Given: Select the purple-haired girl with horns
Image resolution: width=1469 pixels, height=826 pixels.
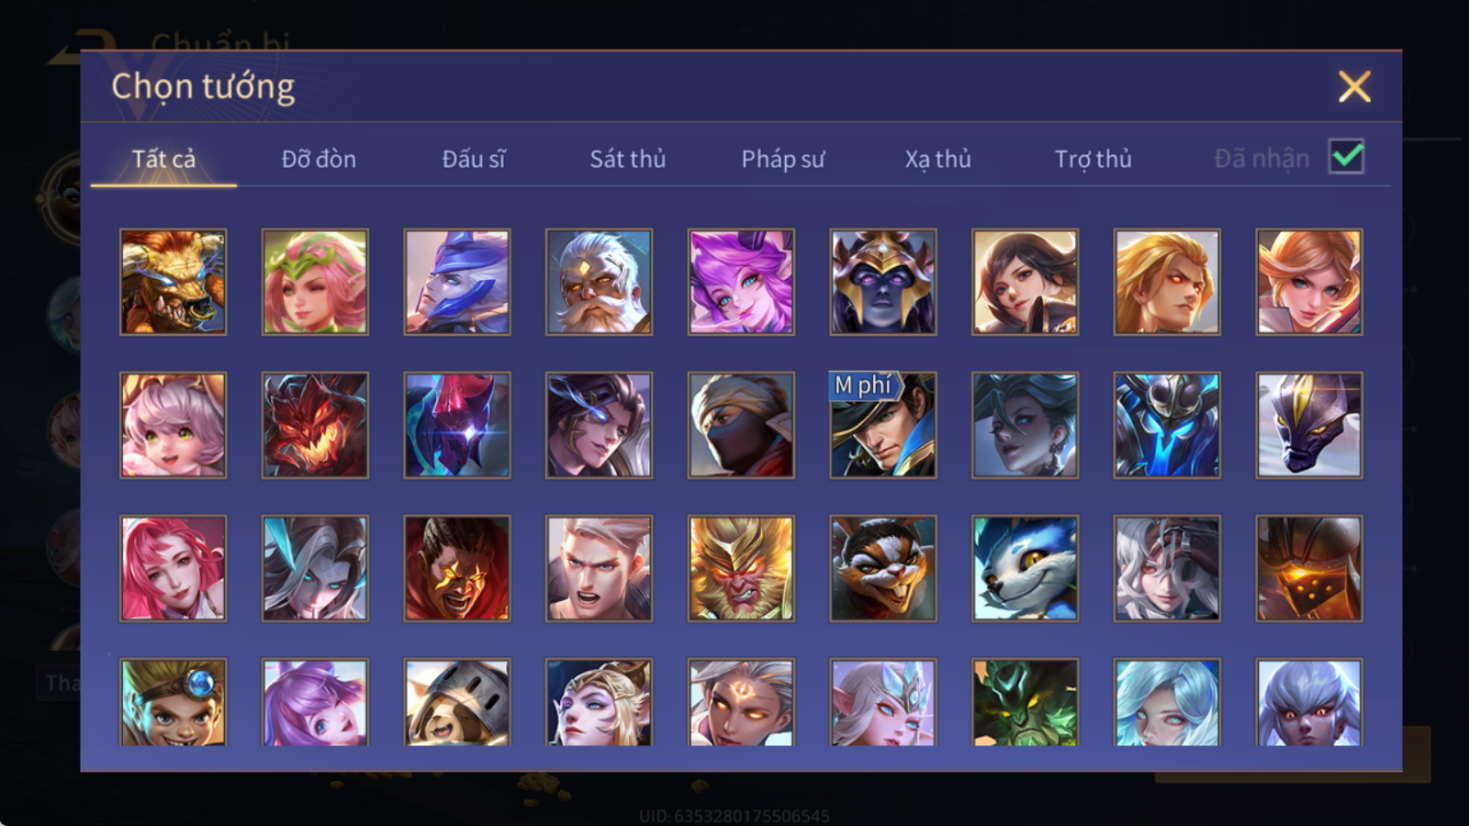Looking at the screenshot, I should click(x=741, y=282).
